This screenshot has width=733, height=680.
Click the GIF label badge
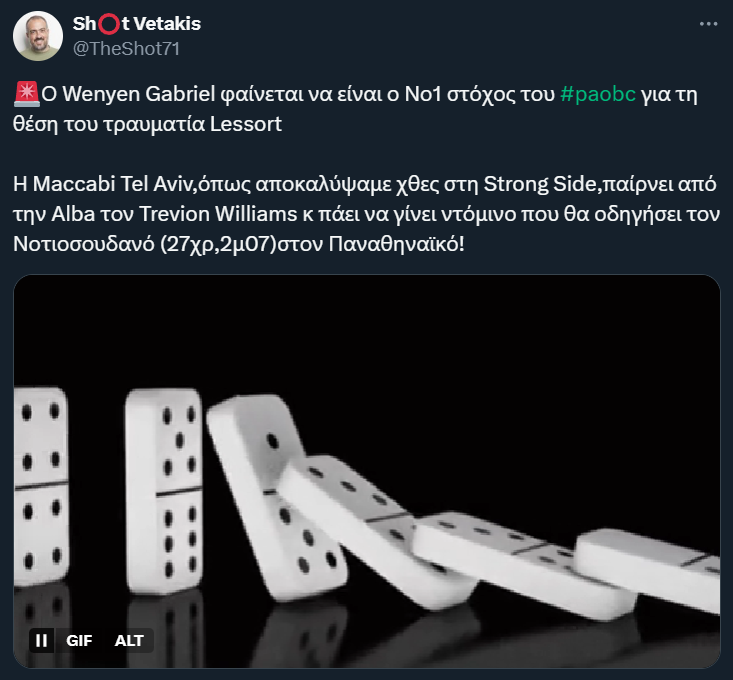pos(79,640)
